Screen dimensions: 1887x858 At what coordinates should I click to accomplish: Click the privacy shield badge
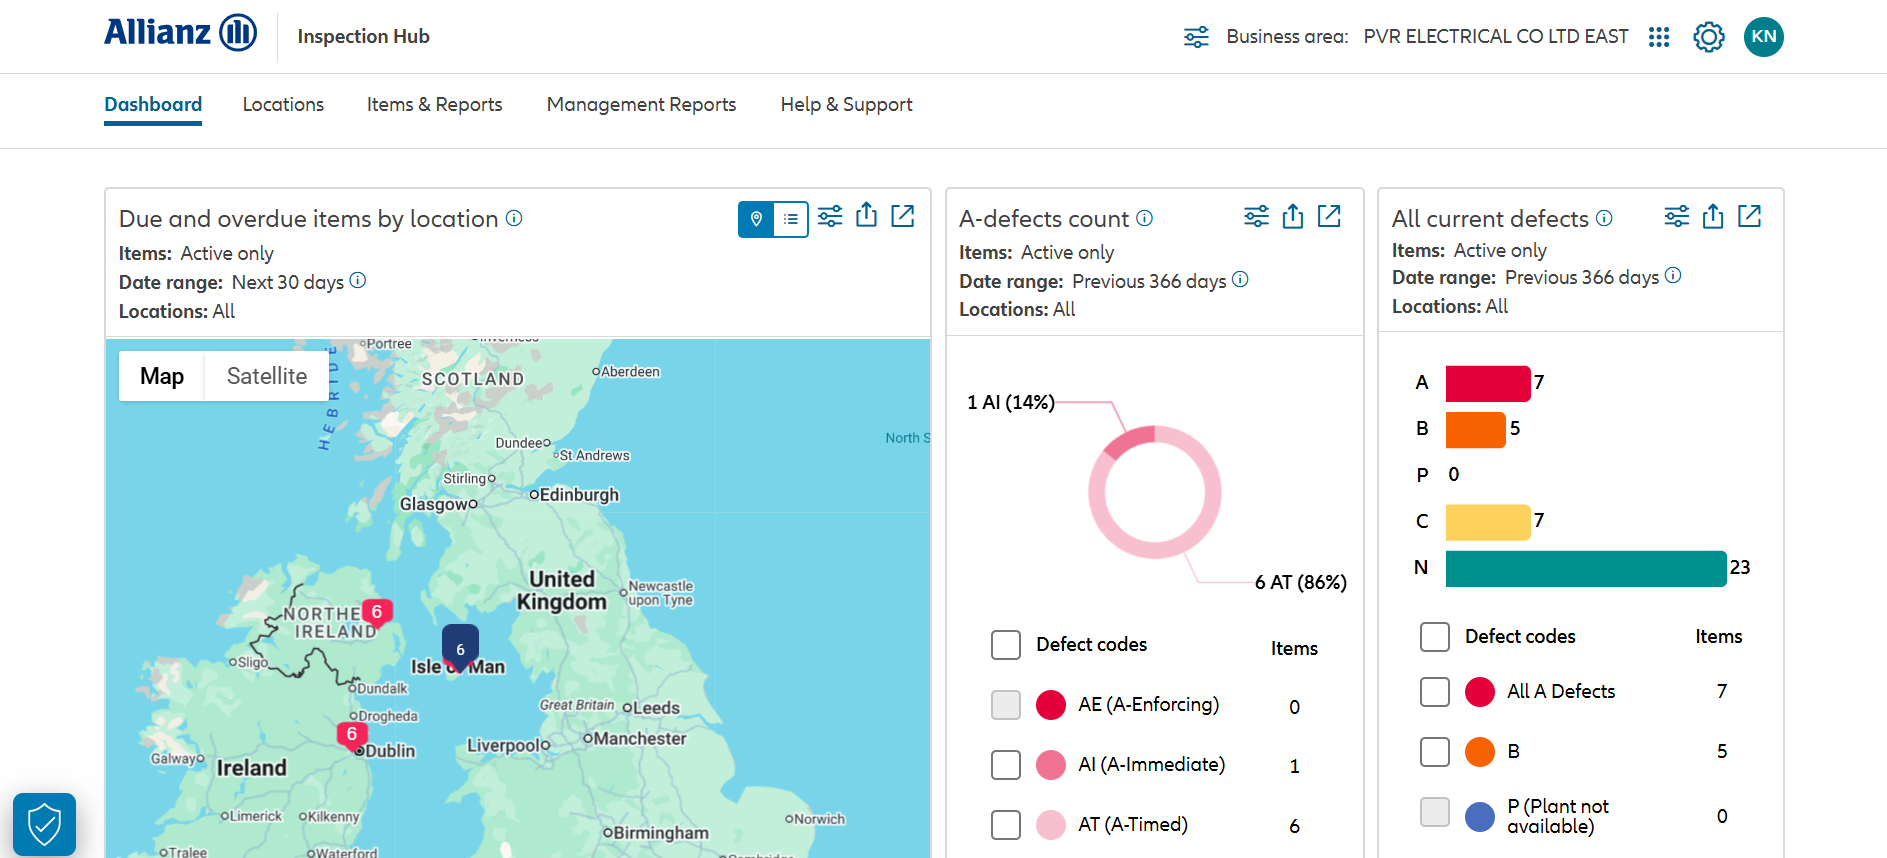click(45, 824)
